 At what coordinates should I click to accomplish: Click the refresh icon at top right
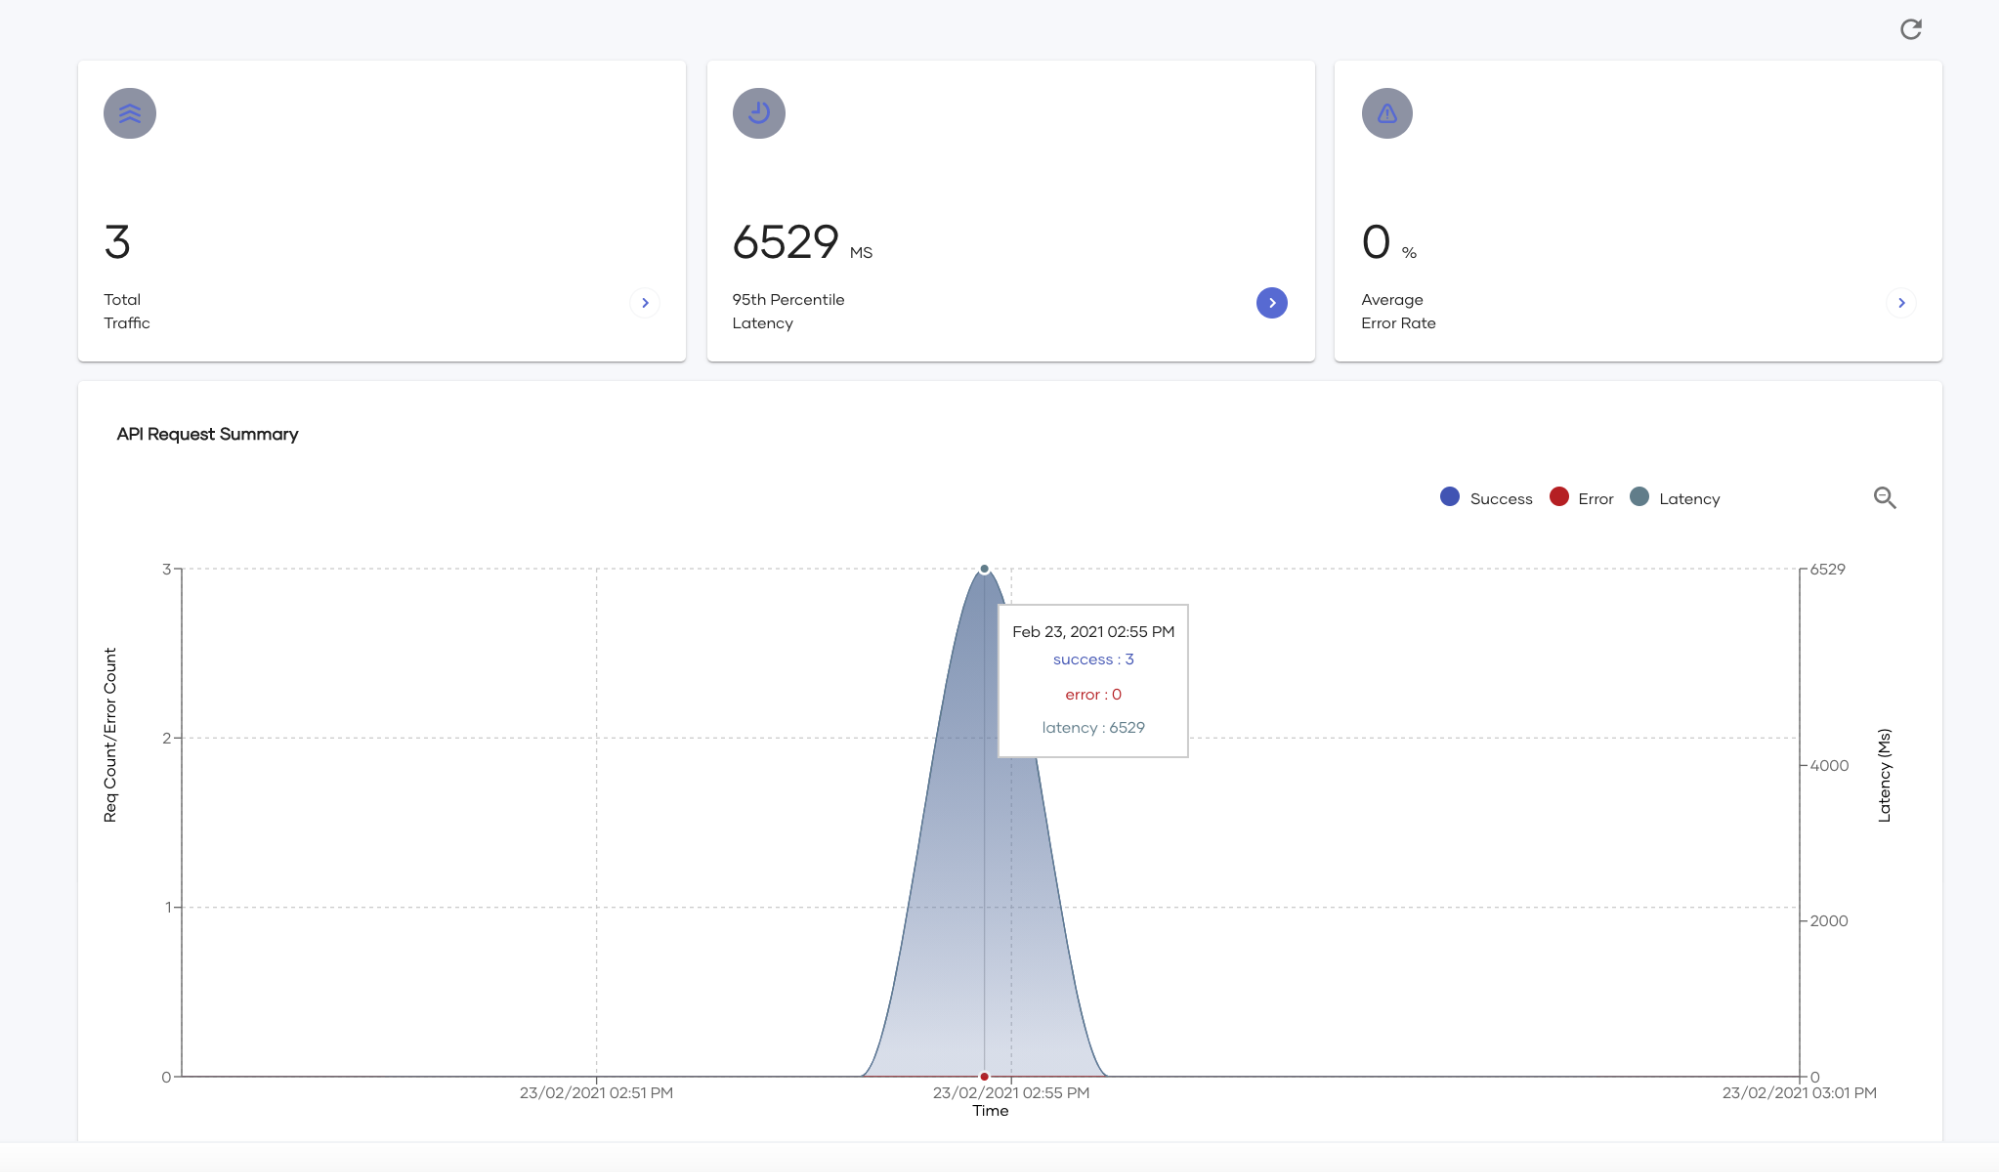point(1910,29)
